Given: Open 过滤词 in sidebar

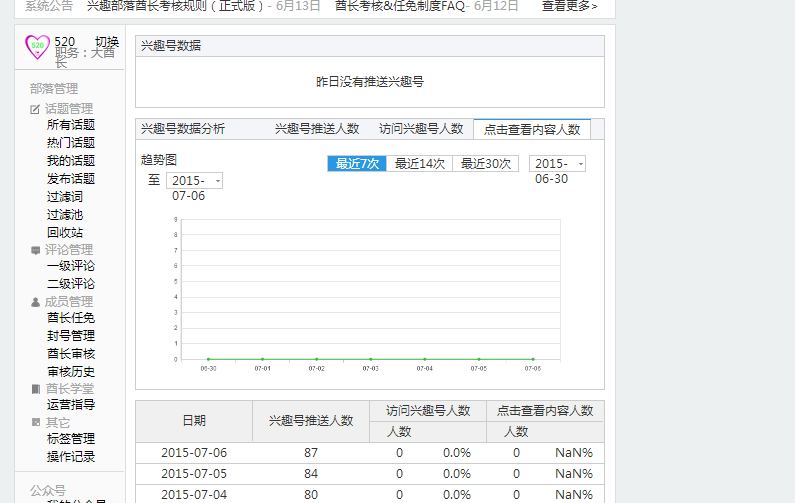Looking at the screenshot, I should 65,197.
